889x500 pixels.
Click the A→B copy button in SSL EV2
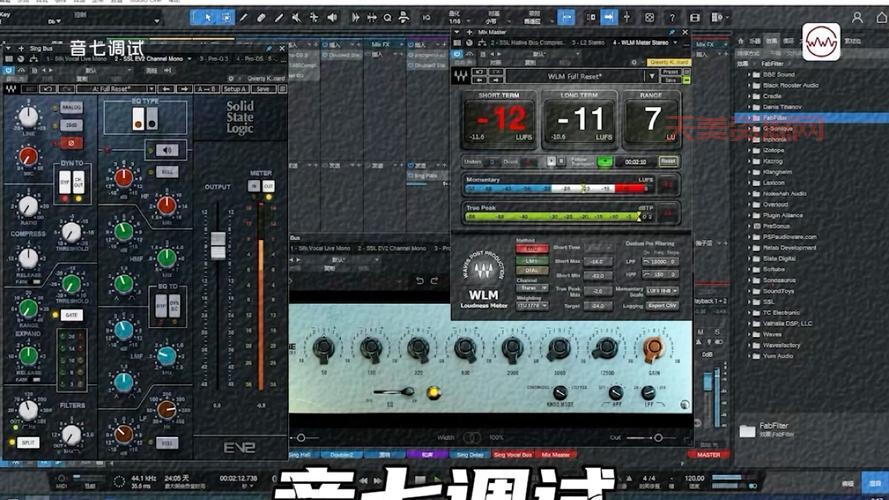206,89
